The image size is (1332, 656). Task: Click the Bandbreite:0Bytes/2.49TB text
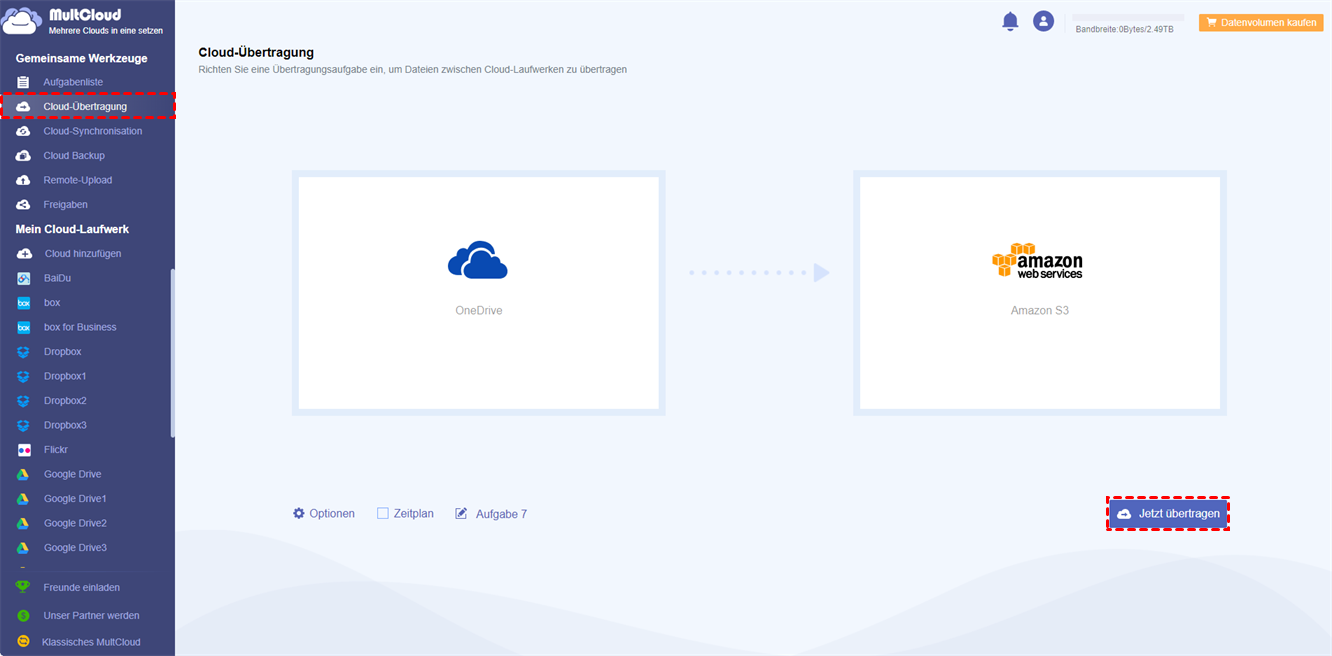1124,30
